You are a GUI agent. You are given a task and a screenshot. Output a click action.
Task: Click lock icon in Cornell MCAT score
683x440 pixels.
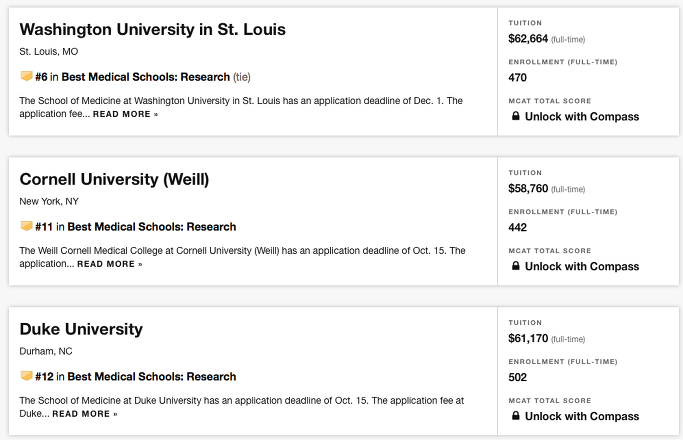pyautogui.click(x=515, y=266)
